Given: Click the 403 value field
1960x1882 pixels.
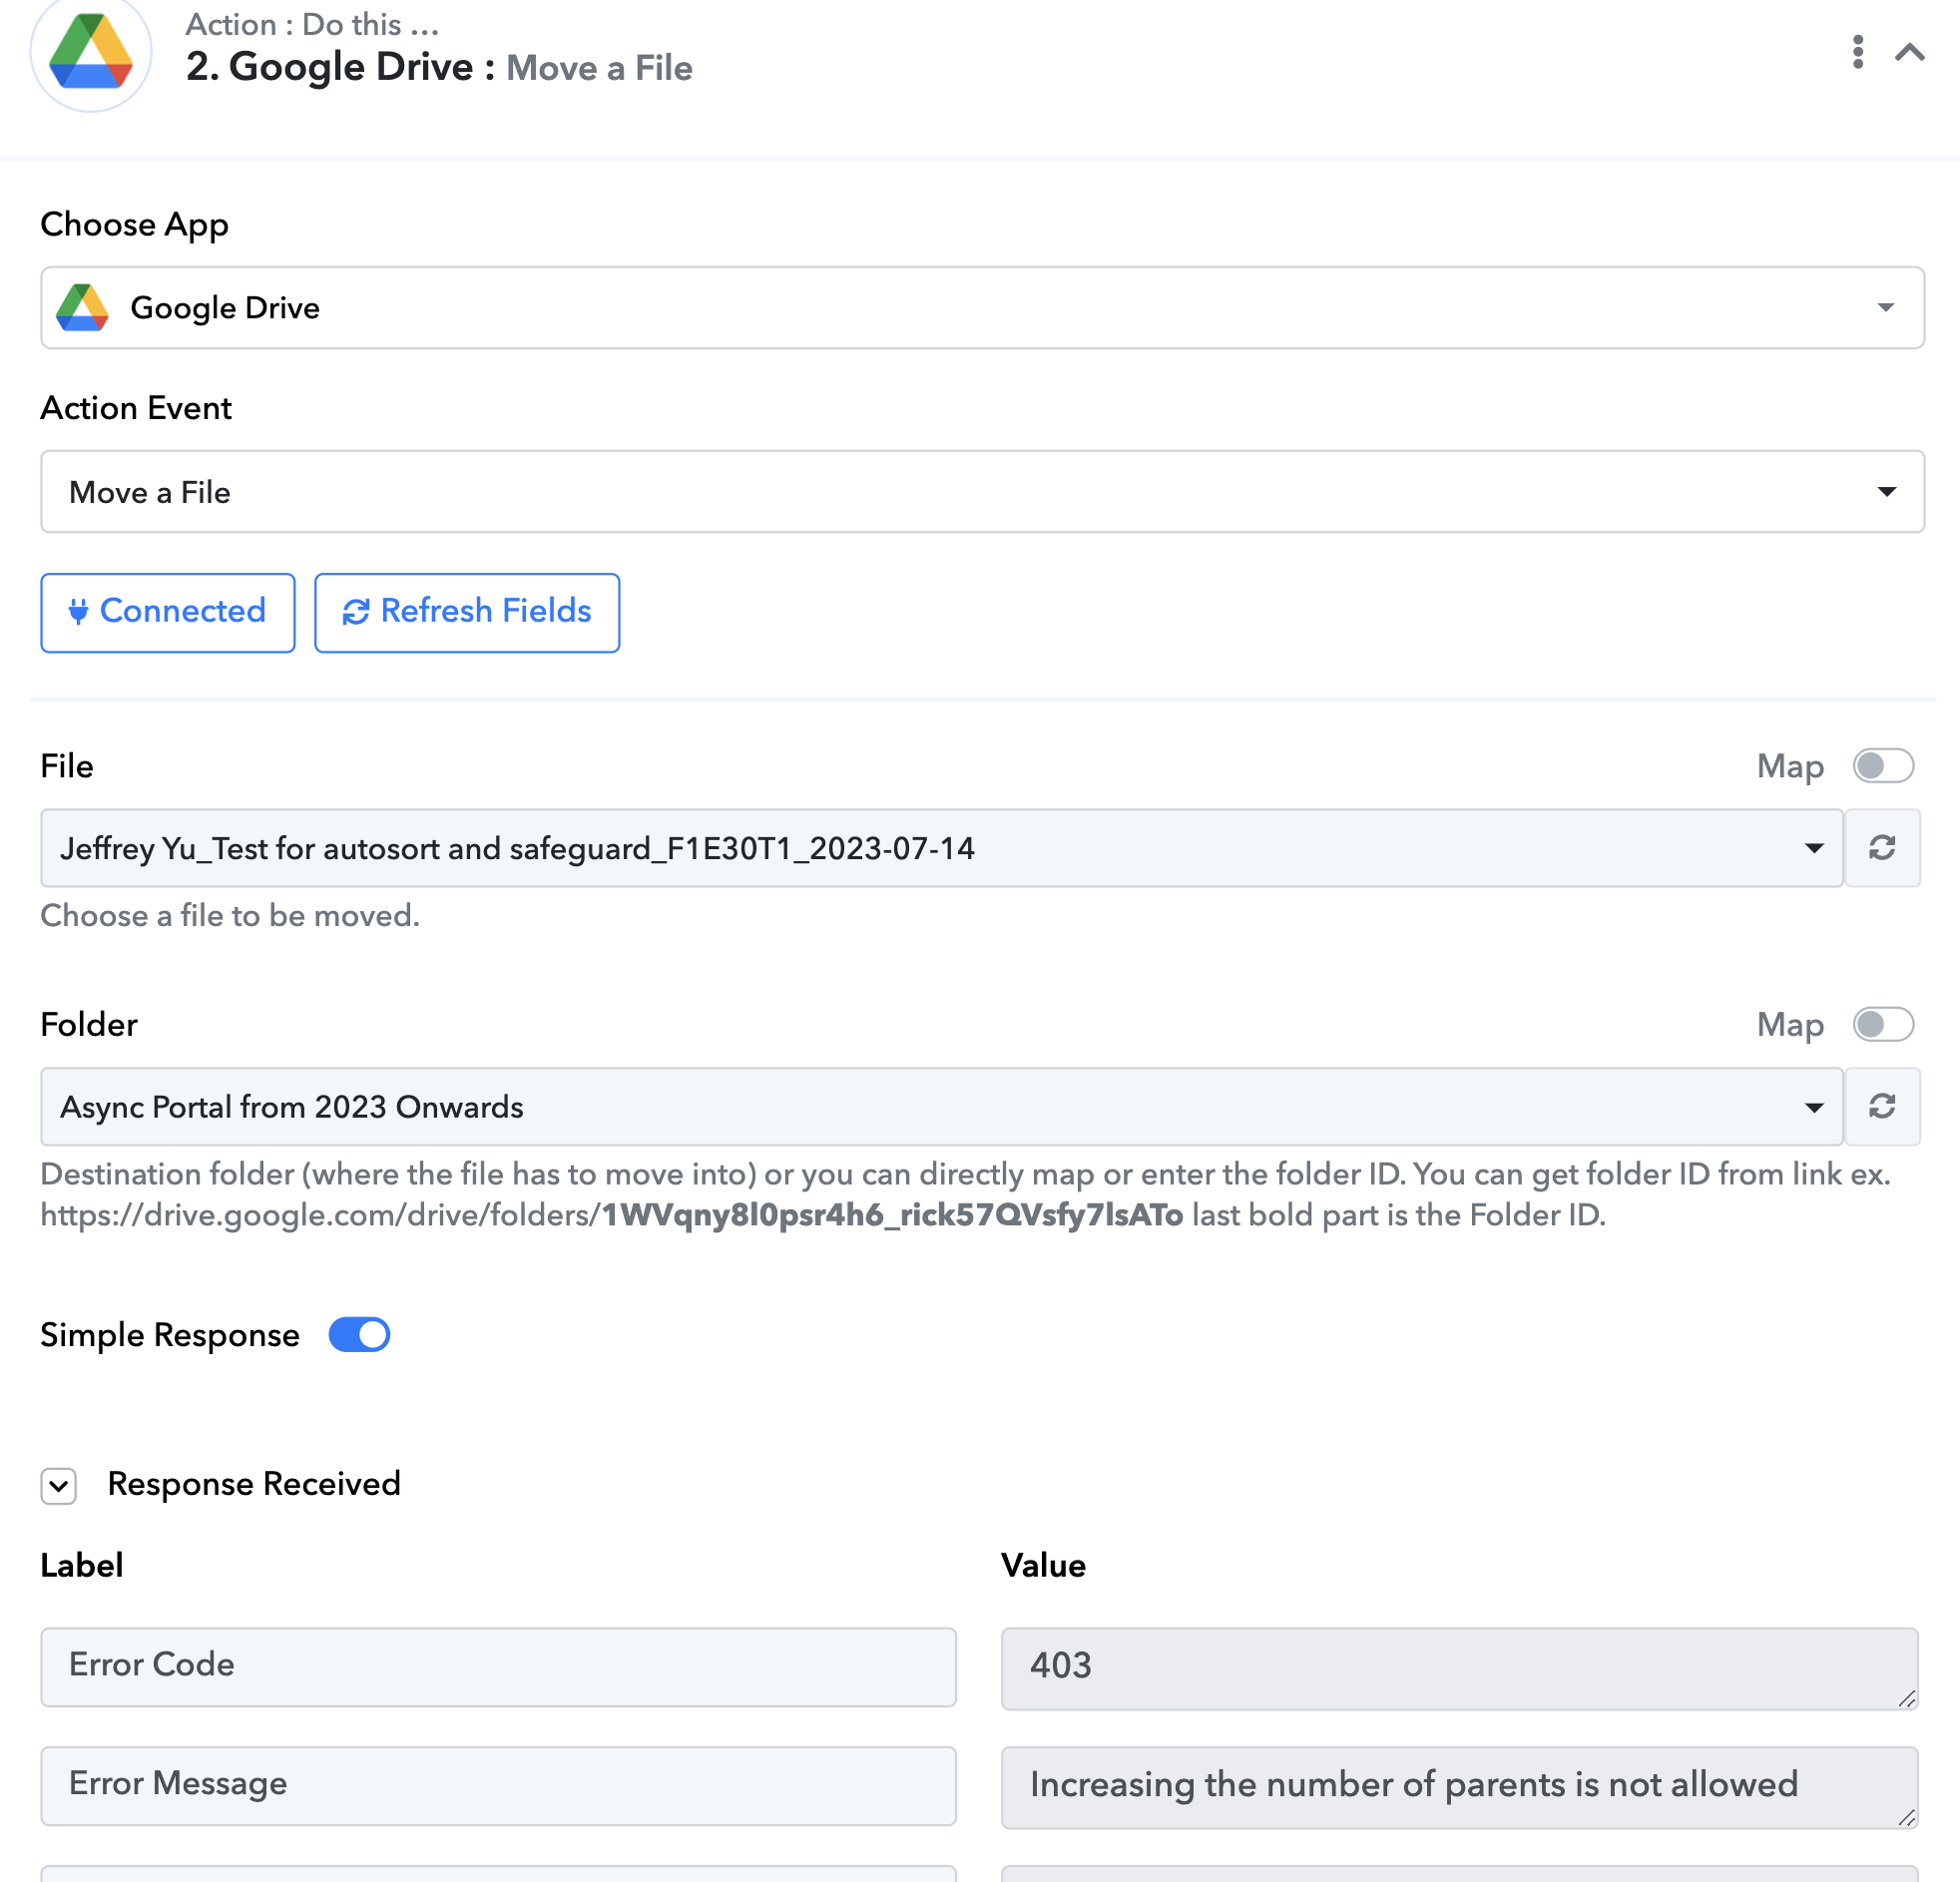Looking at the screenshot, I should click(1459, 1668).
